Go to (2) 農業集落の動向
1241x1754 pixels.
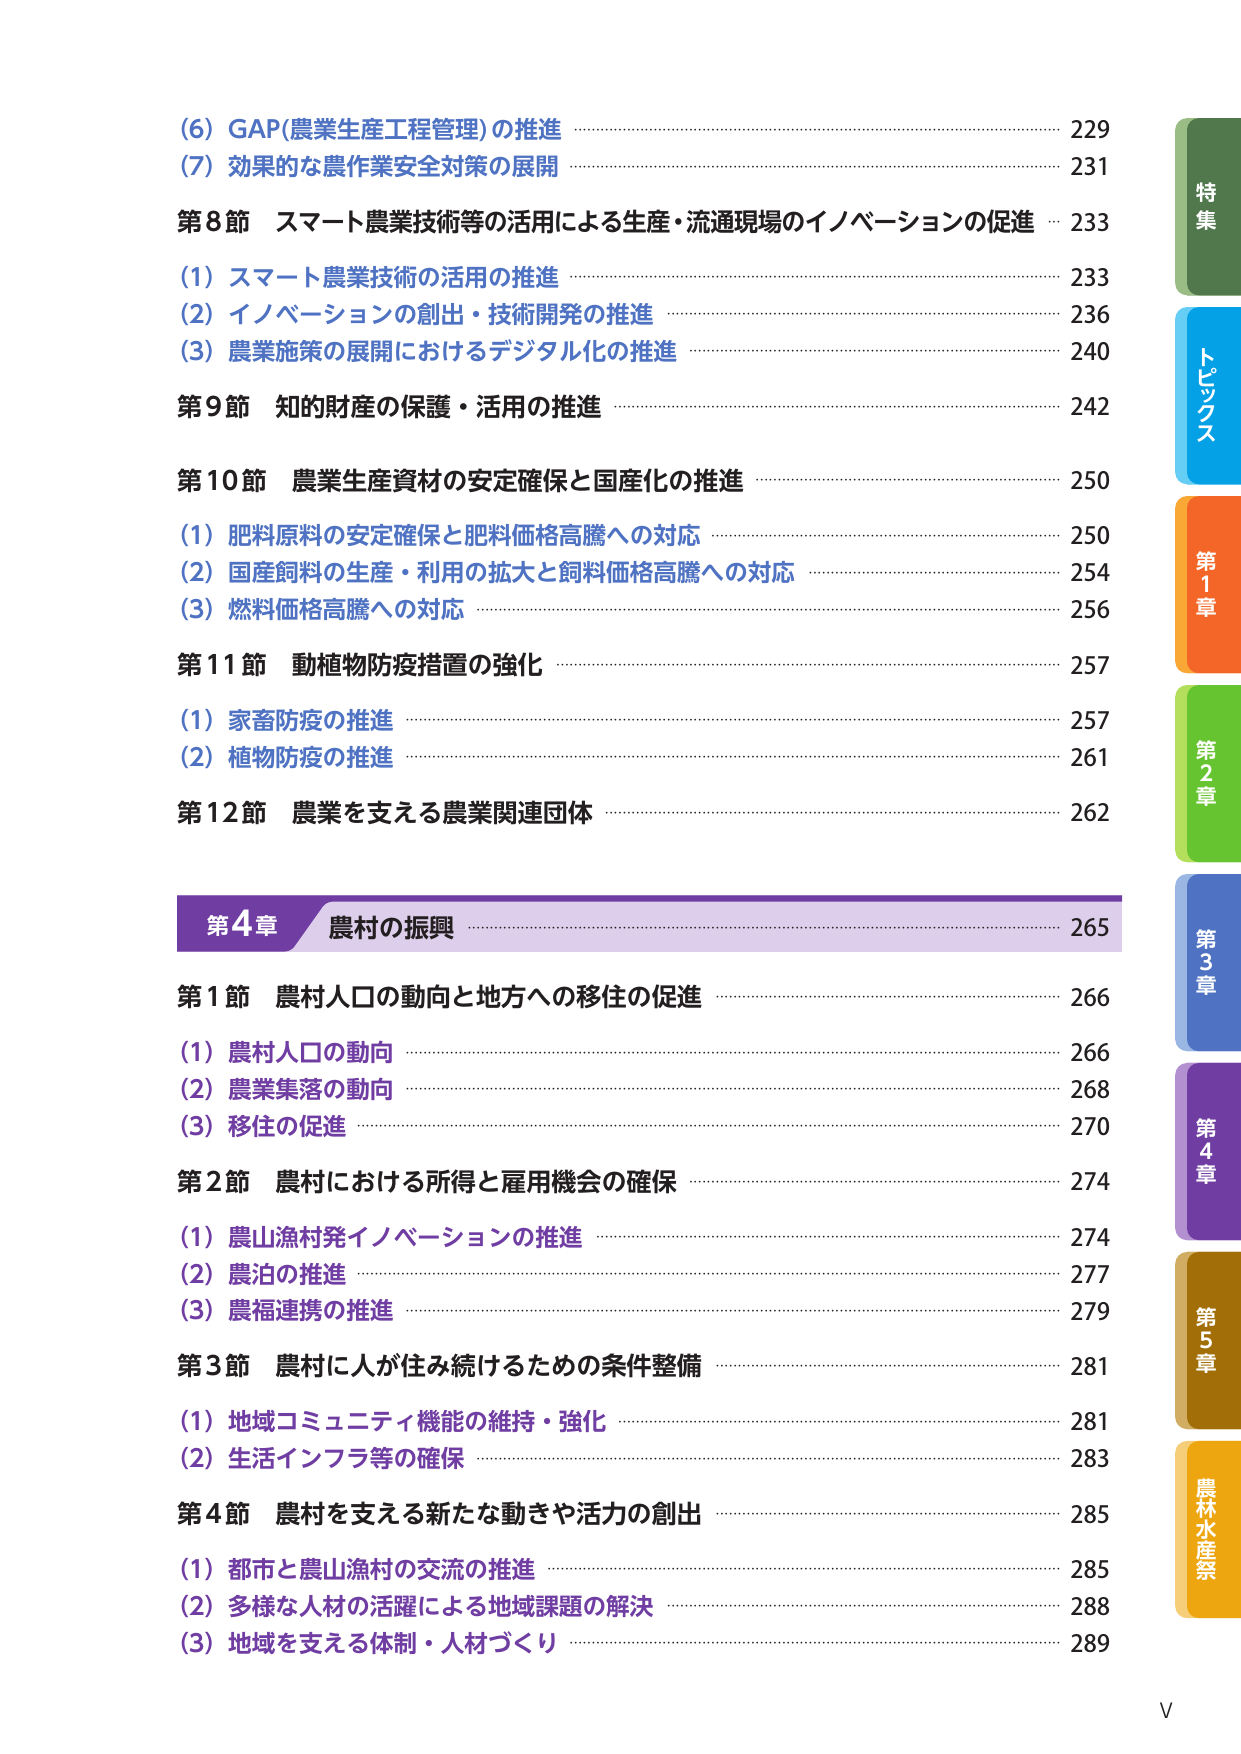tap(286, 1089)
